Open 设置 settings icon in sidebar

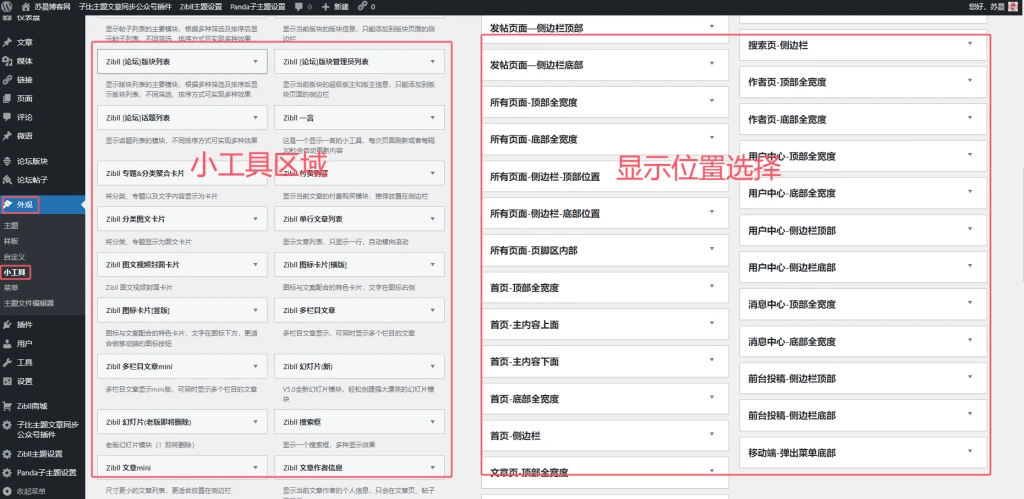click(x=7, y=381)
